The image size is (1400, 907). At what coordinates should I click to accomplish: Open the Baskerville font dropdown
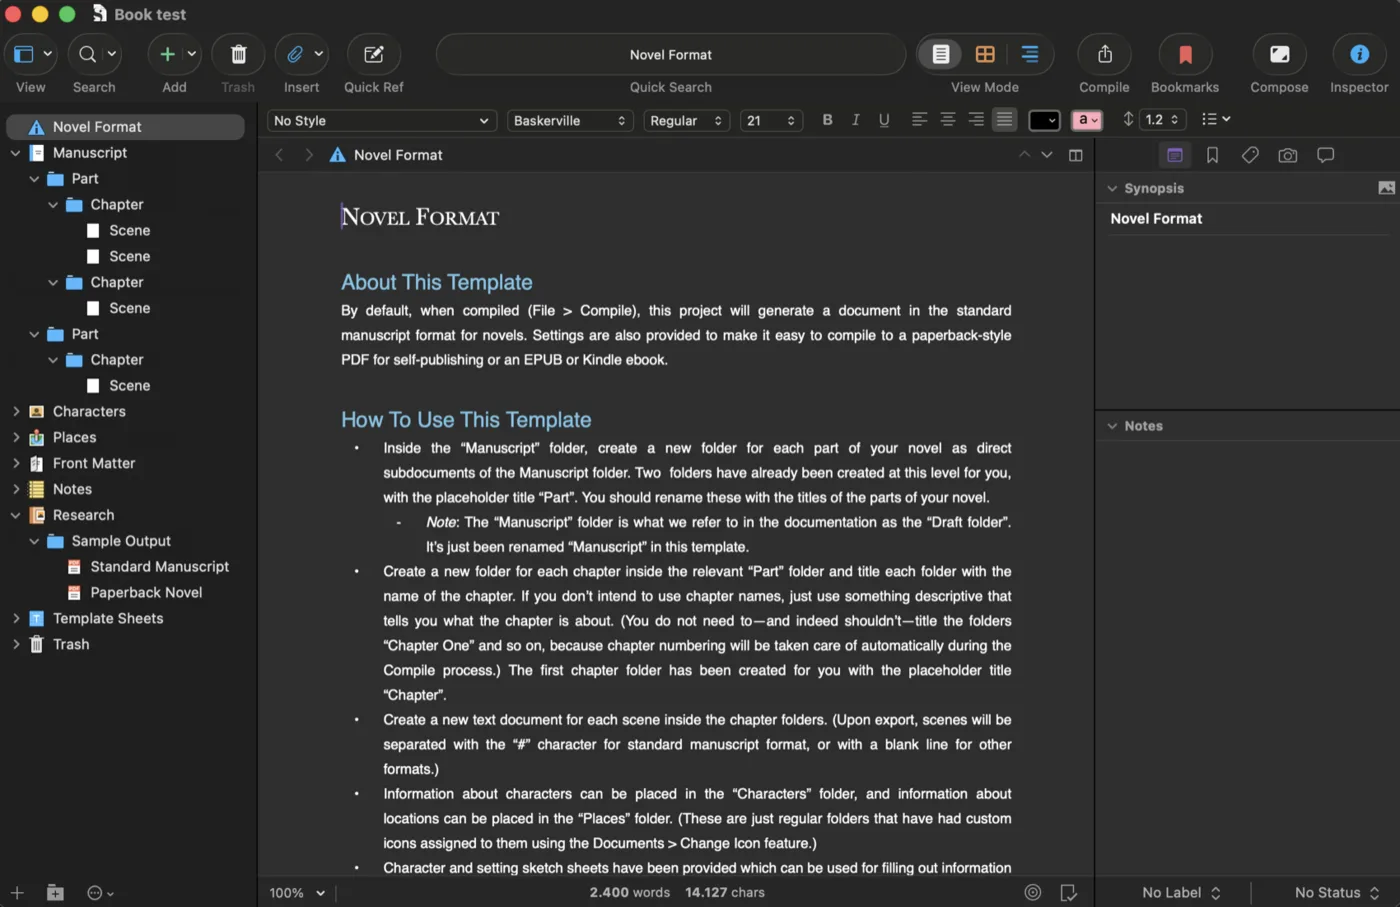tap(569, 120)
